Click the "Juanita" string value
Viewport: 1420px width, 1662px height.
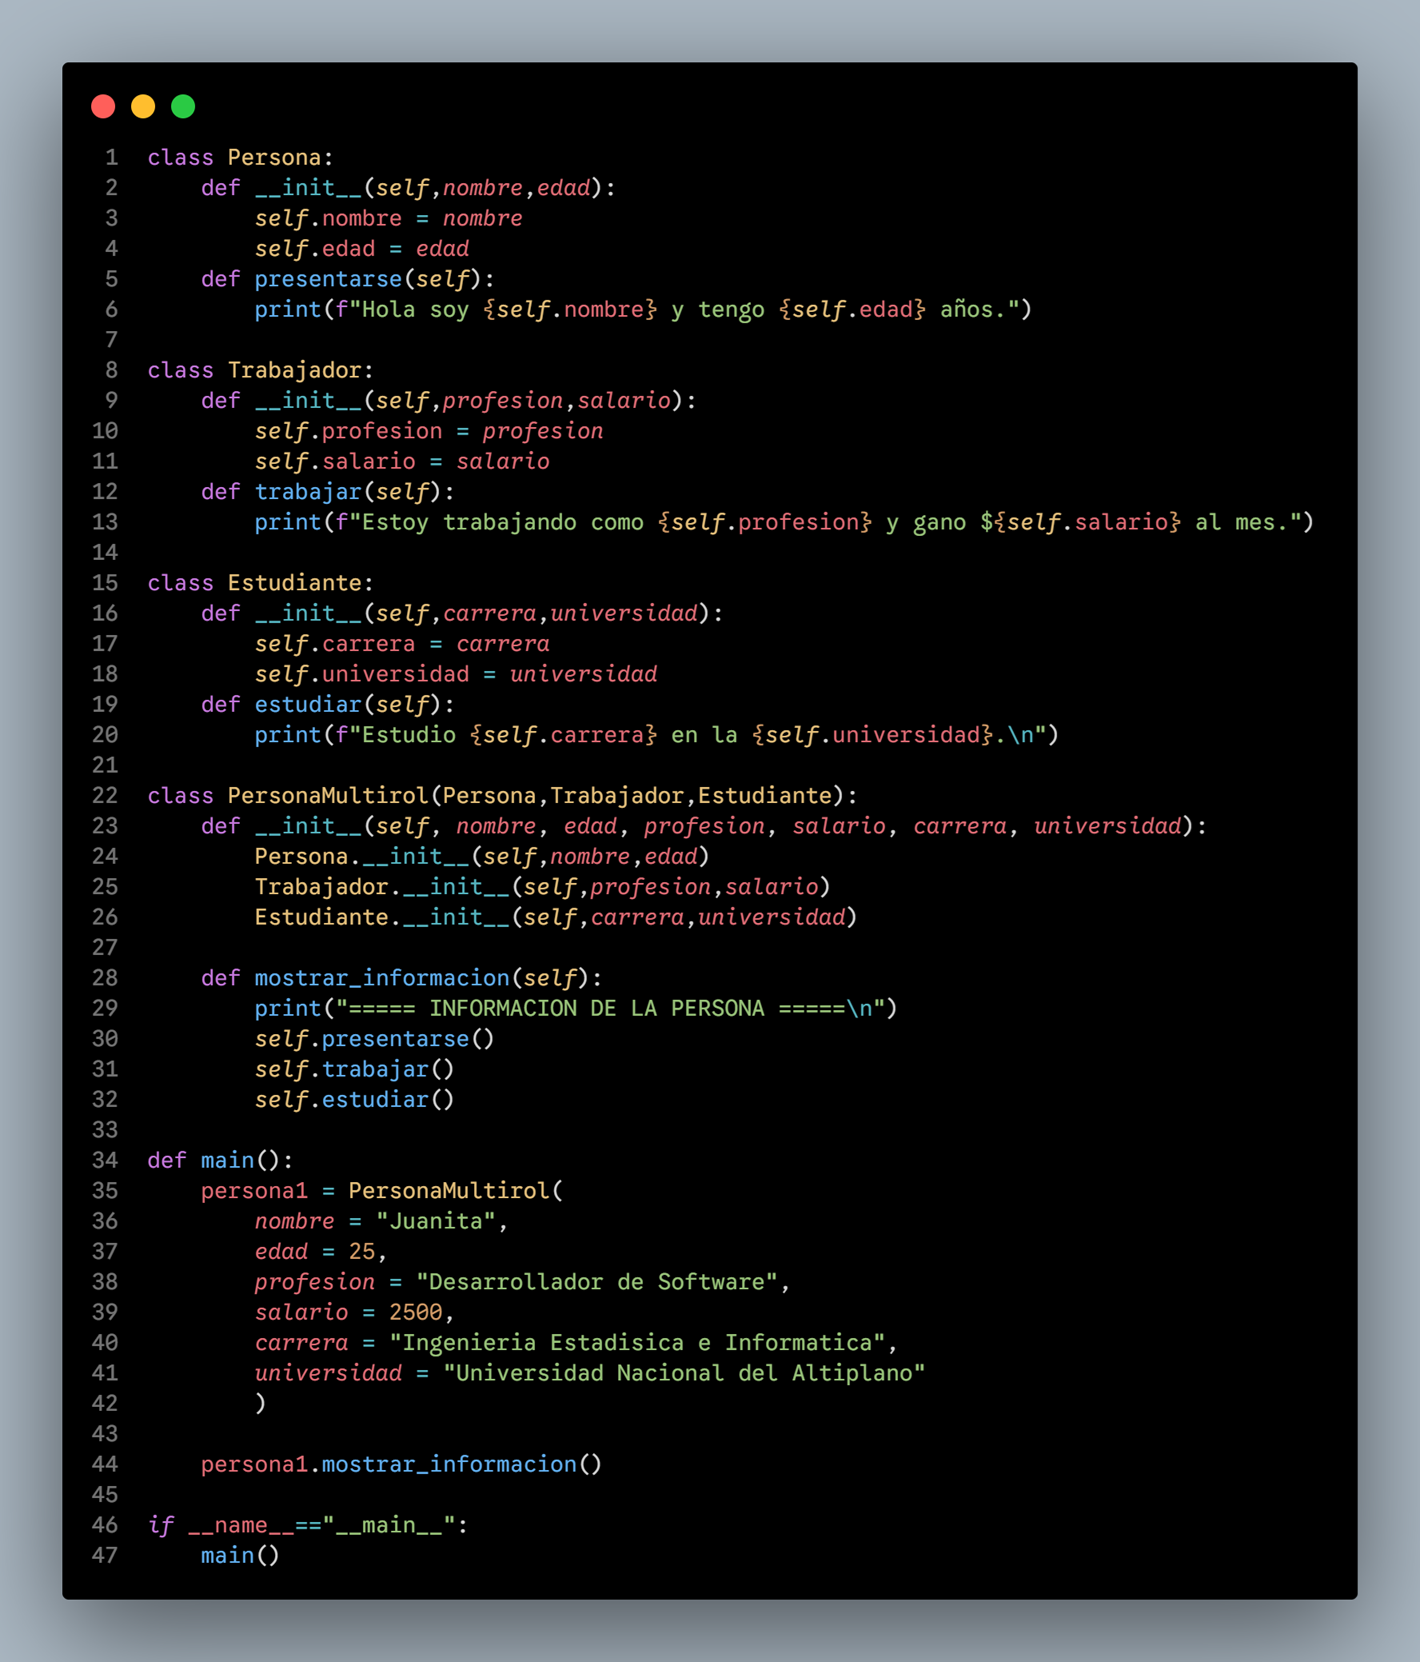436,1221
